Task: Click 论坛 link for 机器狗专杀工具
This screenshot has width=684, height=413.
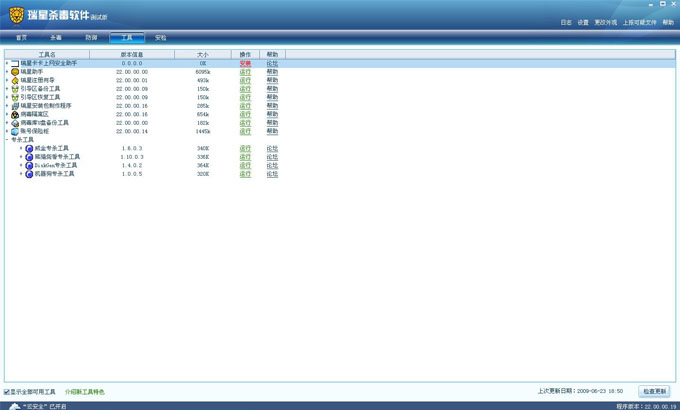Action: pyautogui.click(x=272, y=174)
